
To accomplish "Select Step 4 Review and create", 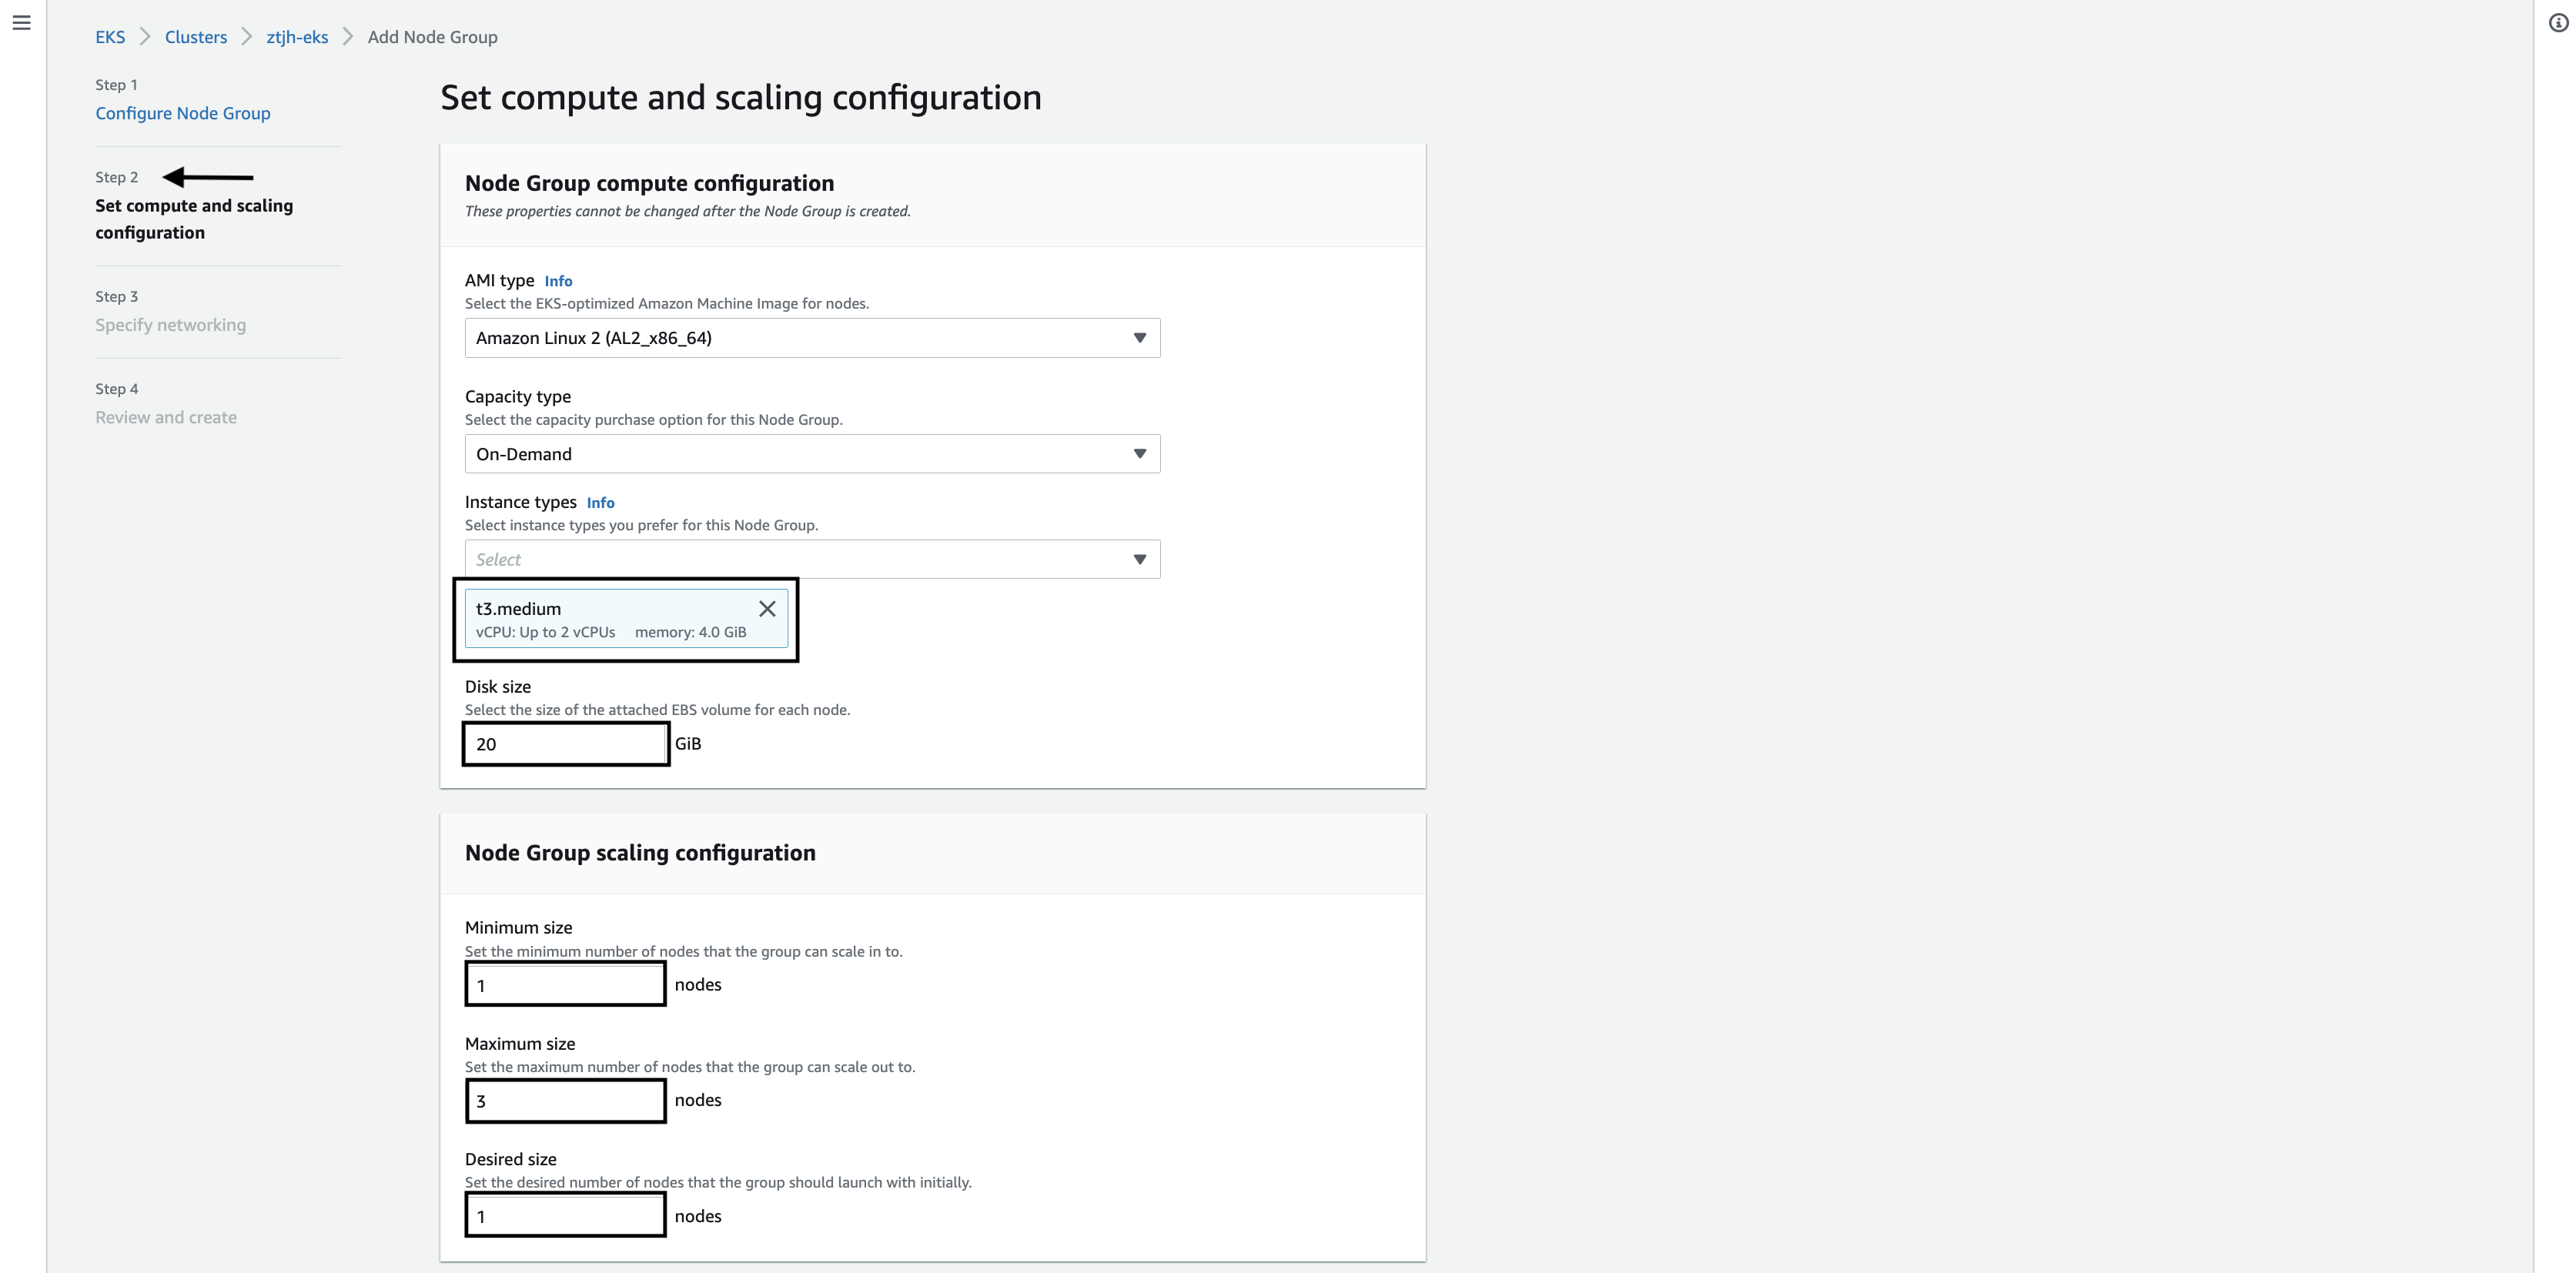I will [x=166, y=417].
